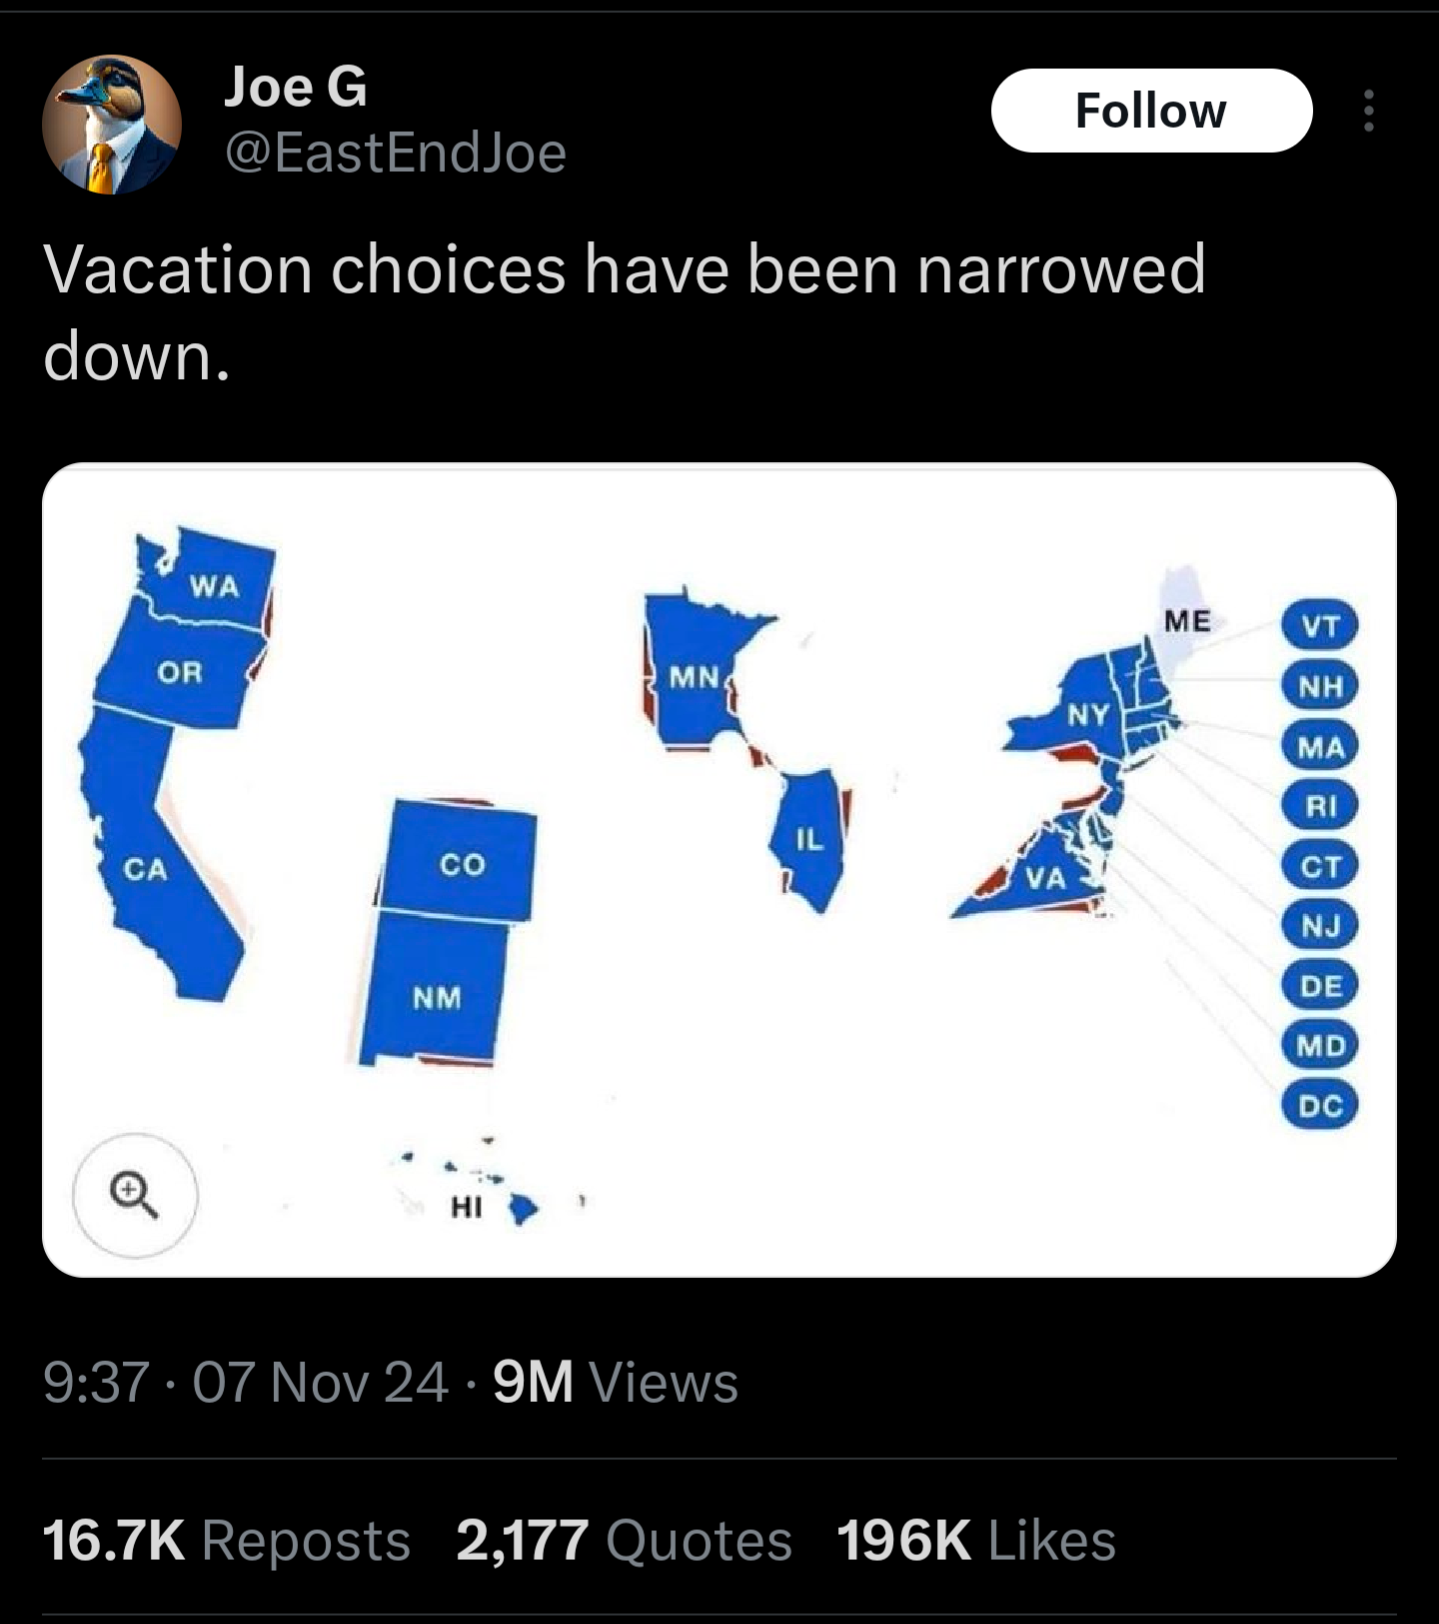Click the Hawaii islands on map
Viewport: 1439px width, 1624px height.
tap(521, 1208)
